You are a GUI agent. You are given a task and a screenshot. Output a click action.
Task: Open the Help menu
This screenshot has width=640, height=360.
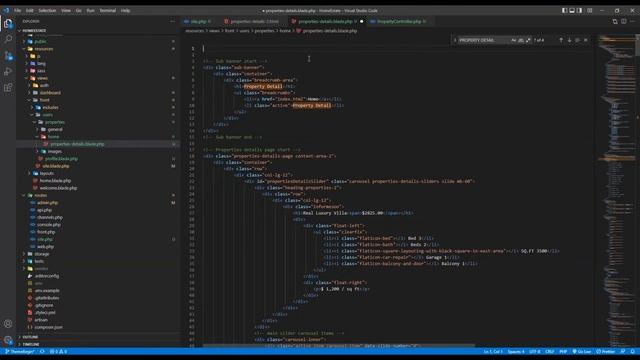coord(125,11)
